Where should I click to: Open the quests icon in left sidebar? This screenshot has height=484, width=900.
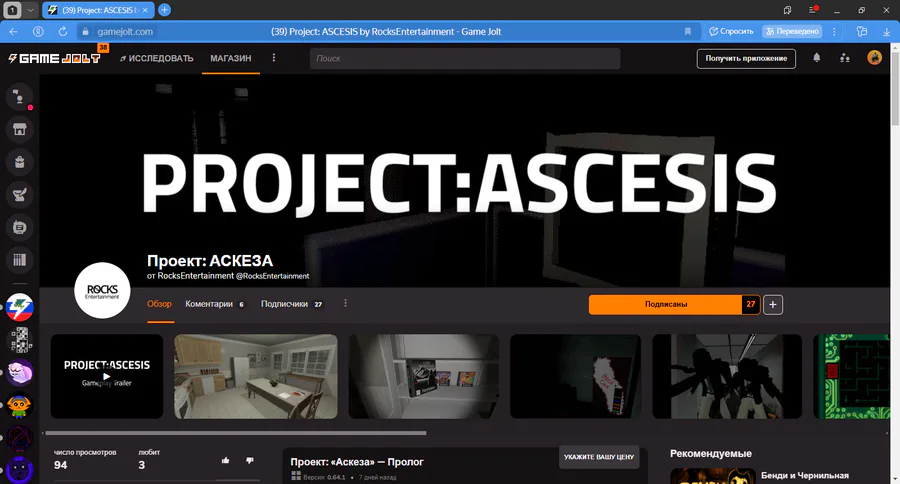(20, 195)
